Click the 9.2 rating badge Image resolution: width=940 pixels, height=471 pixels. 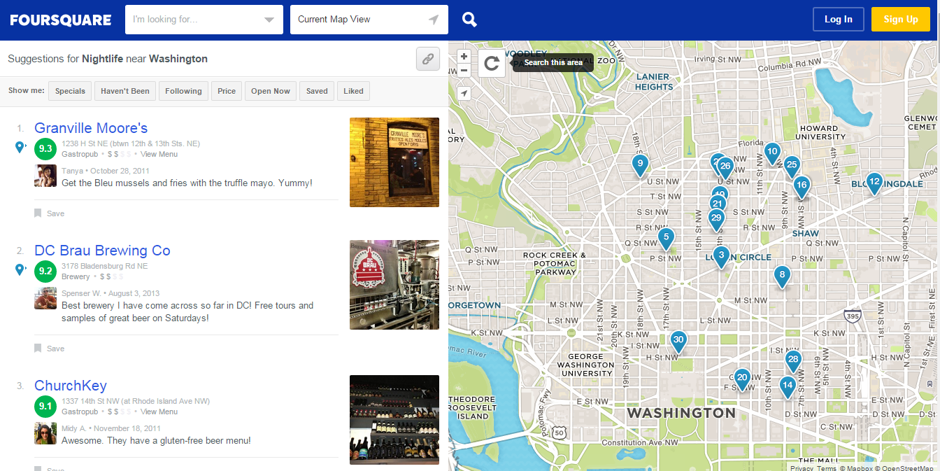pos(45,271)
